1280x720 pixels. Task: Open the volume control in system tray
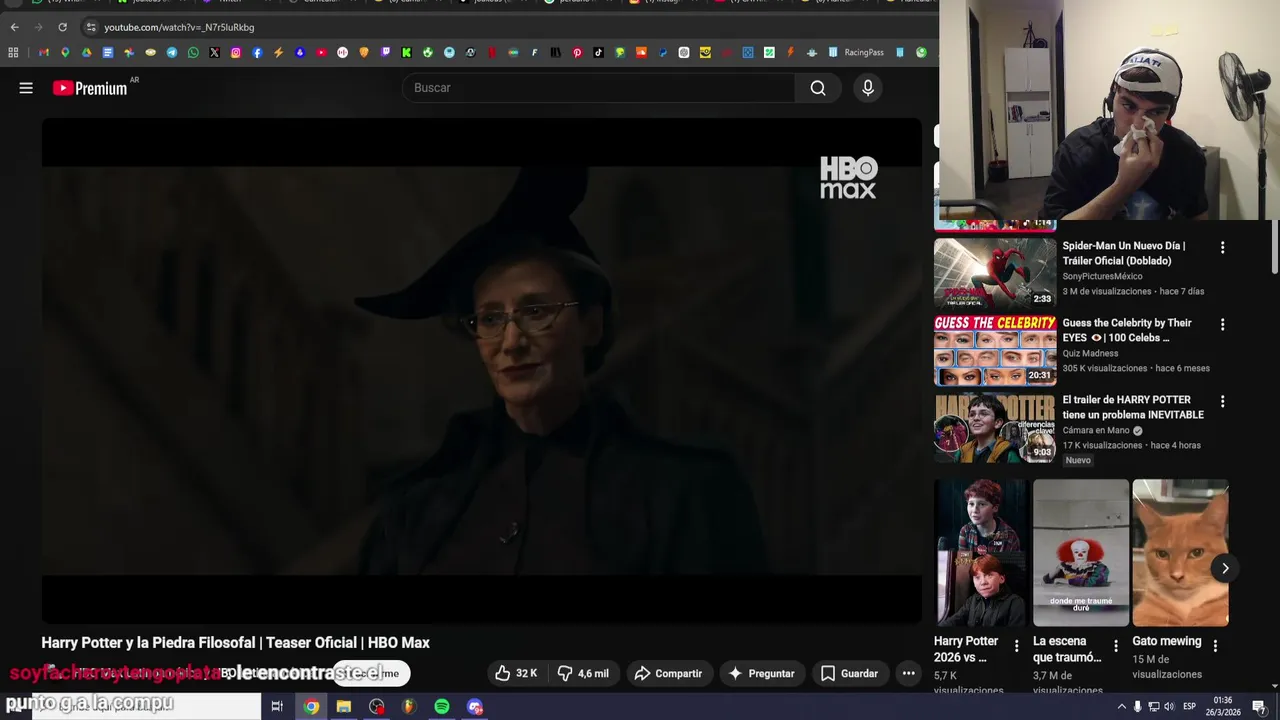click(1169, 707)
